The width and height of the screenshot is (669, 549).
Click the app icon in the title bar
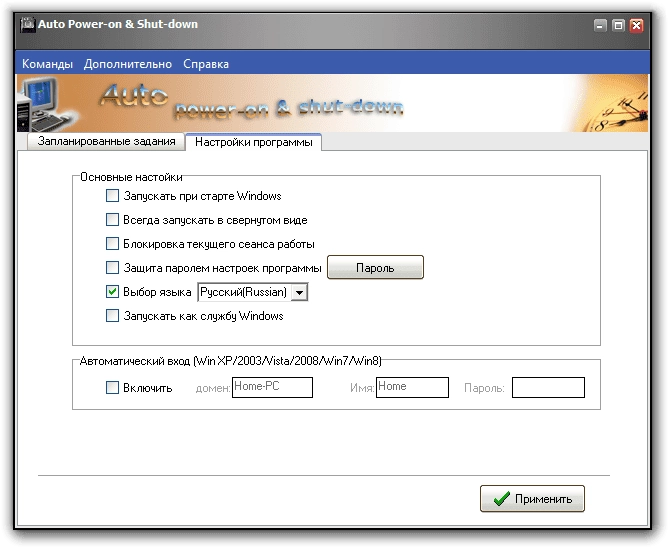[28, 24]
